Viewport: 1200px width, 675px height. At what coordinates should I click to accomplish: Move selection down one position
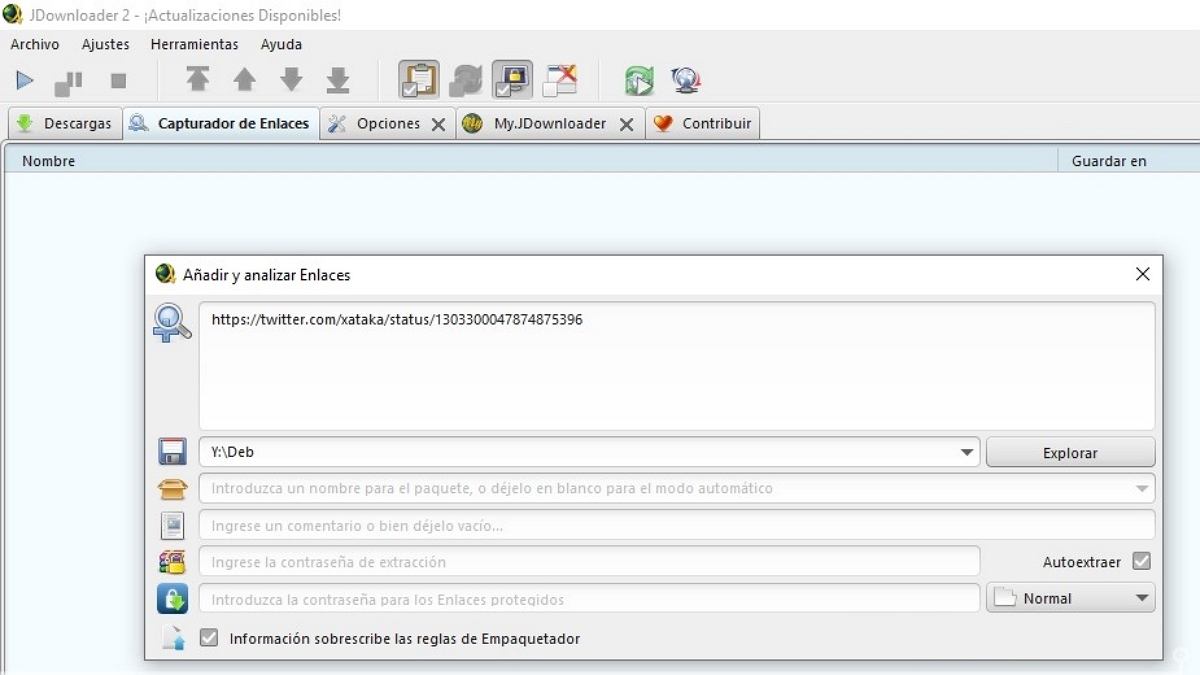point(291,80)
